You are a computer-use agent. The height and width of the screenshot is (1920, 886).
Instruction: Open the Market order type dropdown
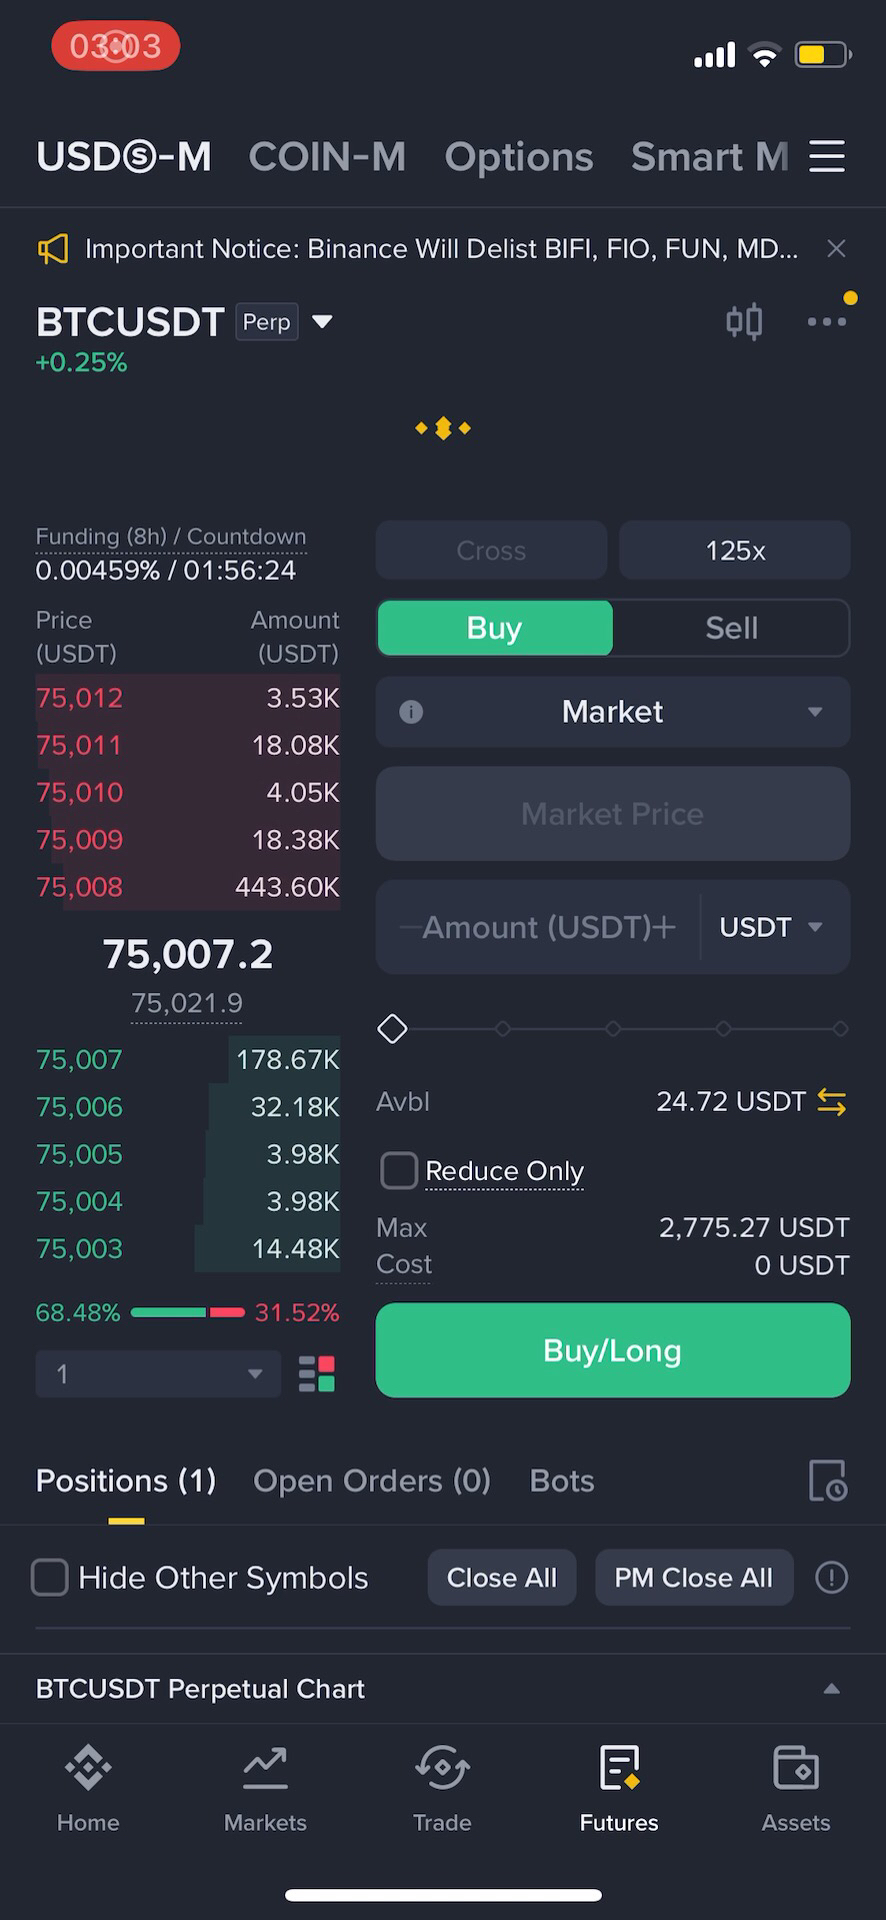pos(613,712)
